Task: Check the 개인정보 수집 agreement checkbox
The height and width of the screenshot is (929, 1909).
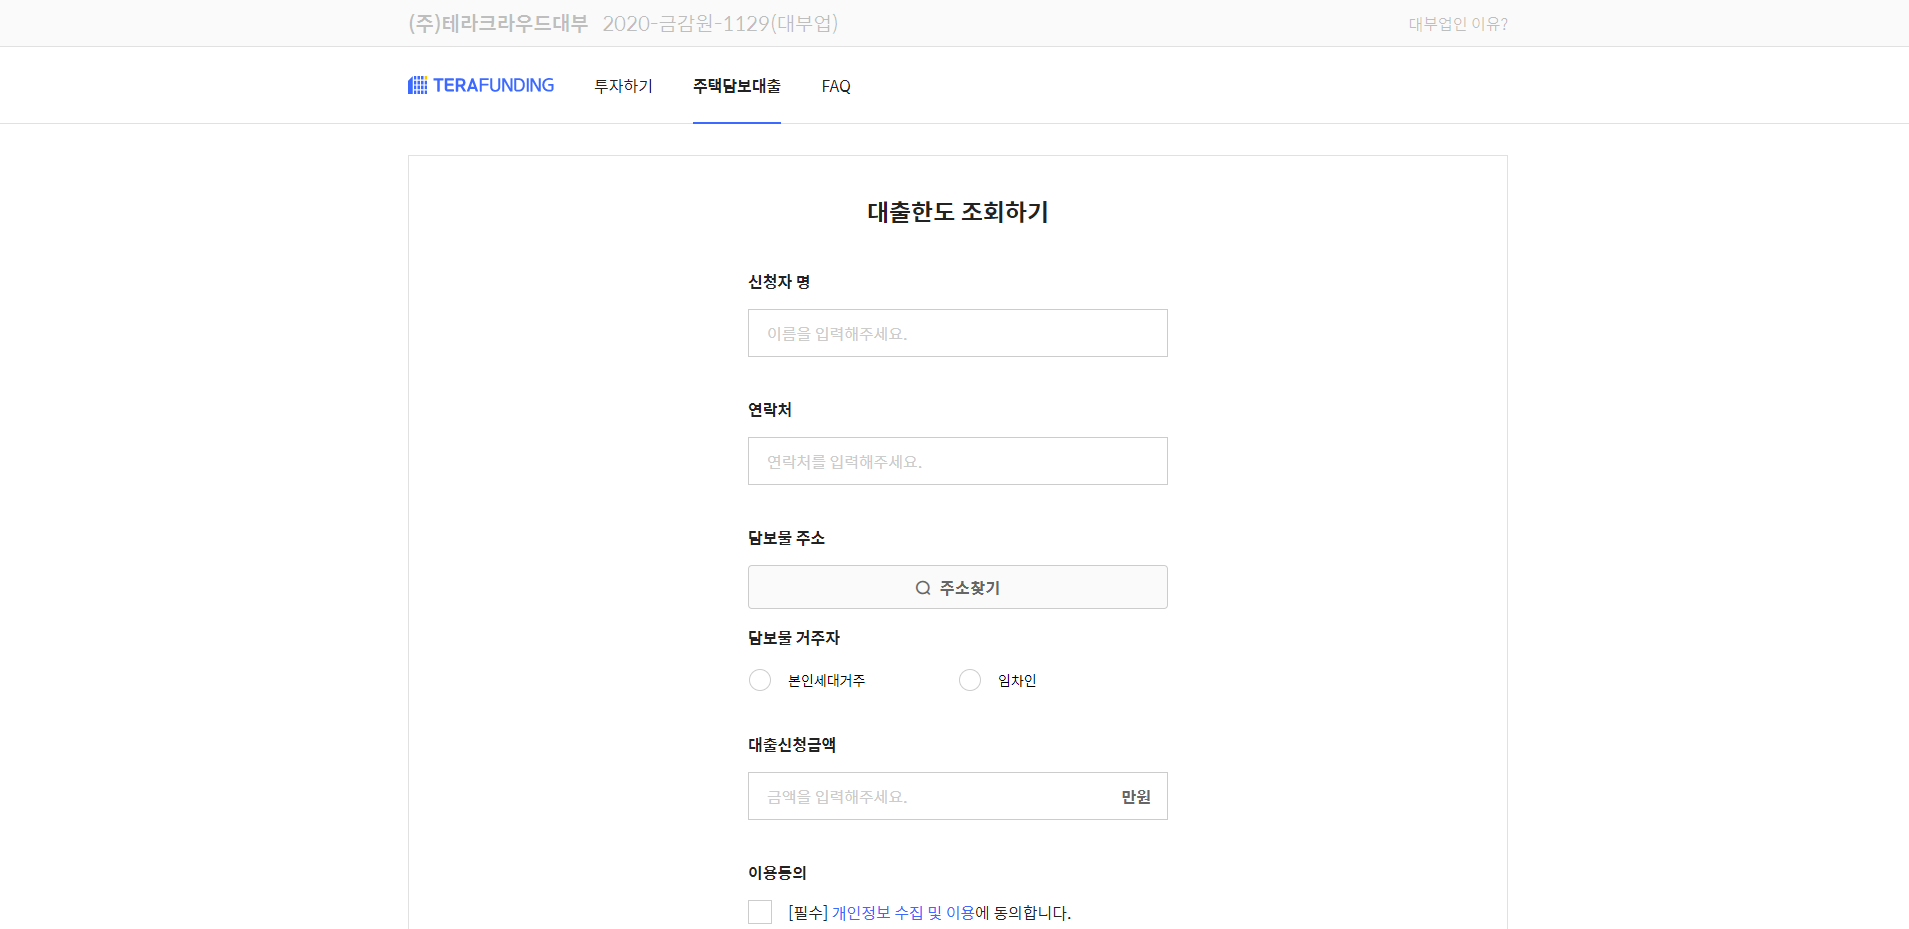Action: (x=760, y=912)
